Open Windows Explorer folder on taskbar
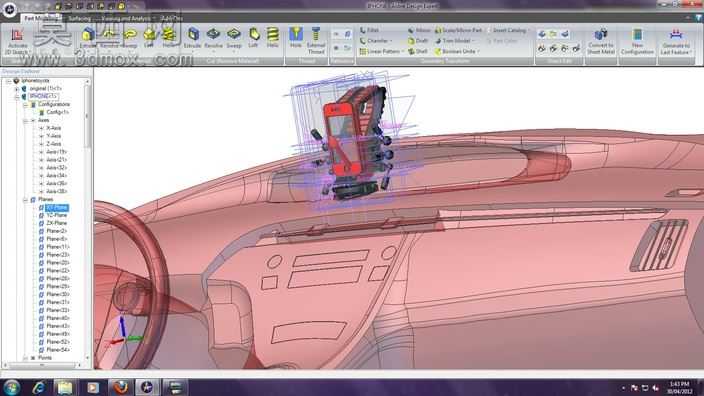The height and width of the screenshot is (396, 704). 65,387
